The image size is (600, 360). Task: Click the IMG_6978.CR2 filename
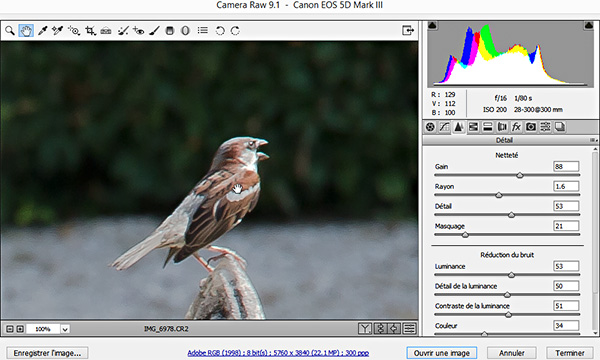coord(166,329)
